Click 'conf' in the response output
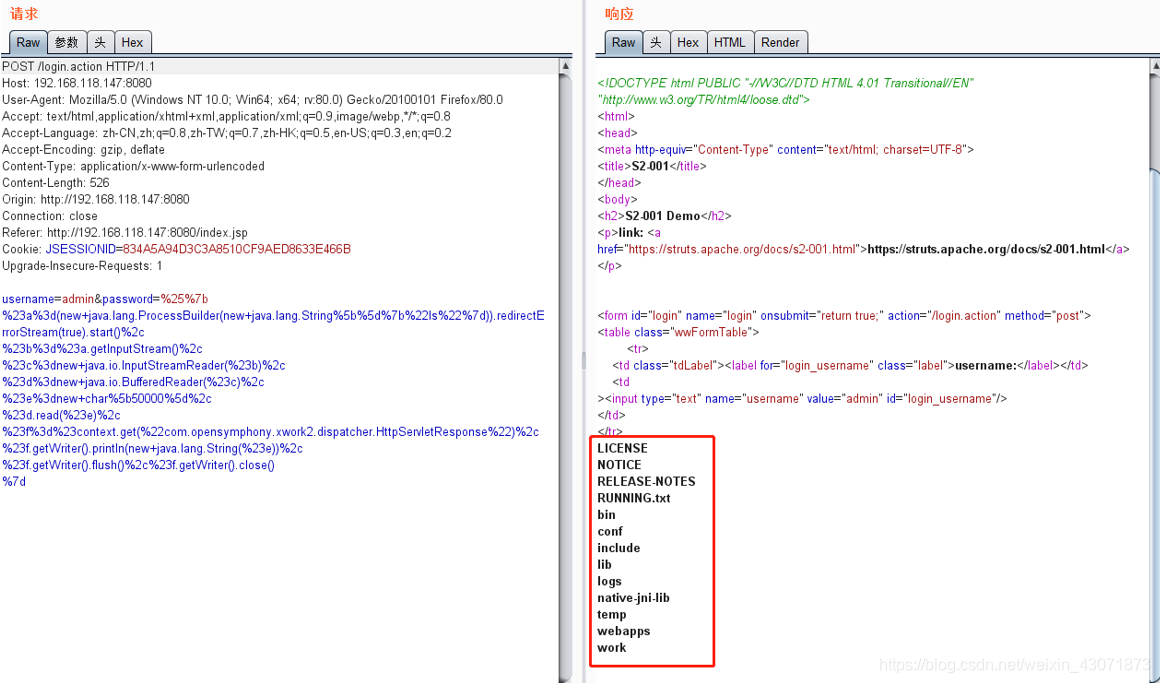The width and height of the screenshot is (1160, 683). [610, 531]
